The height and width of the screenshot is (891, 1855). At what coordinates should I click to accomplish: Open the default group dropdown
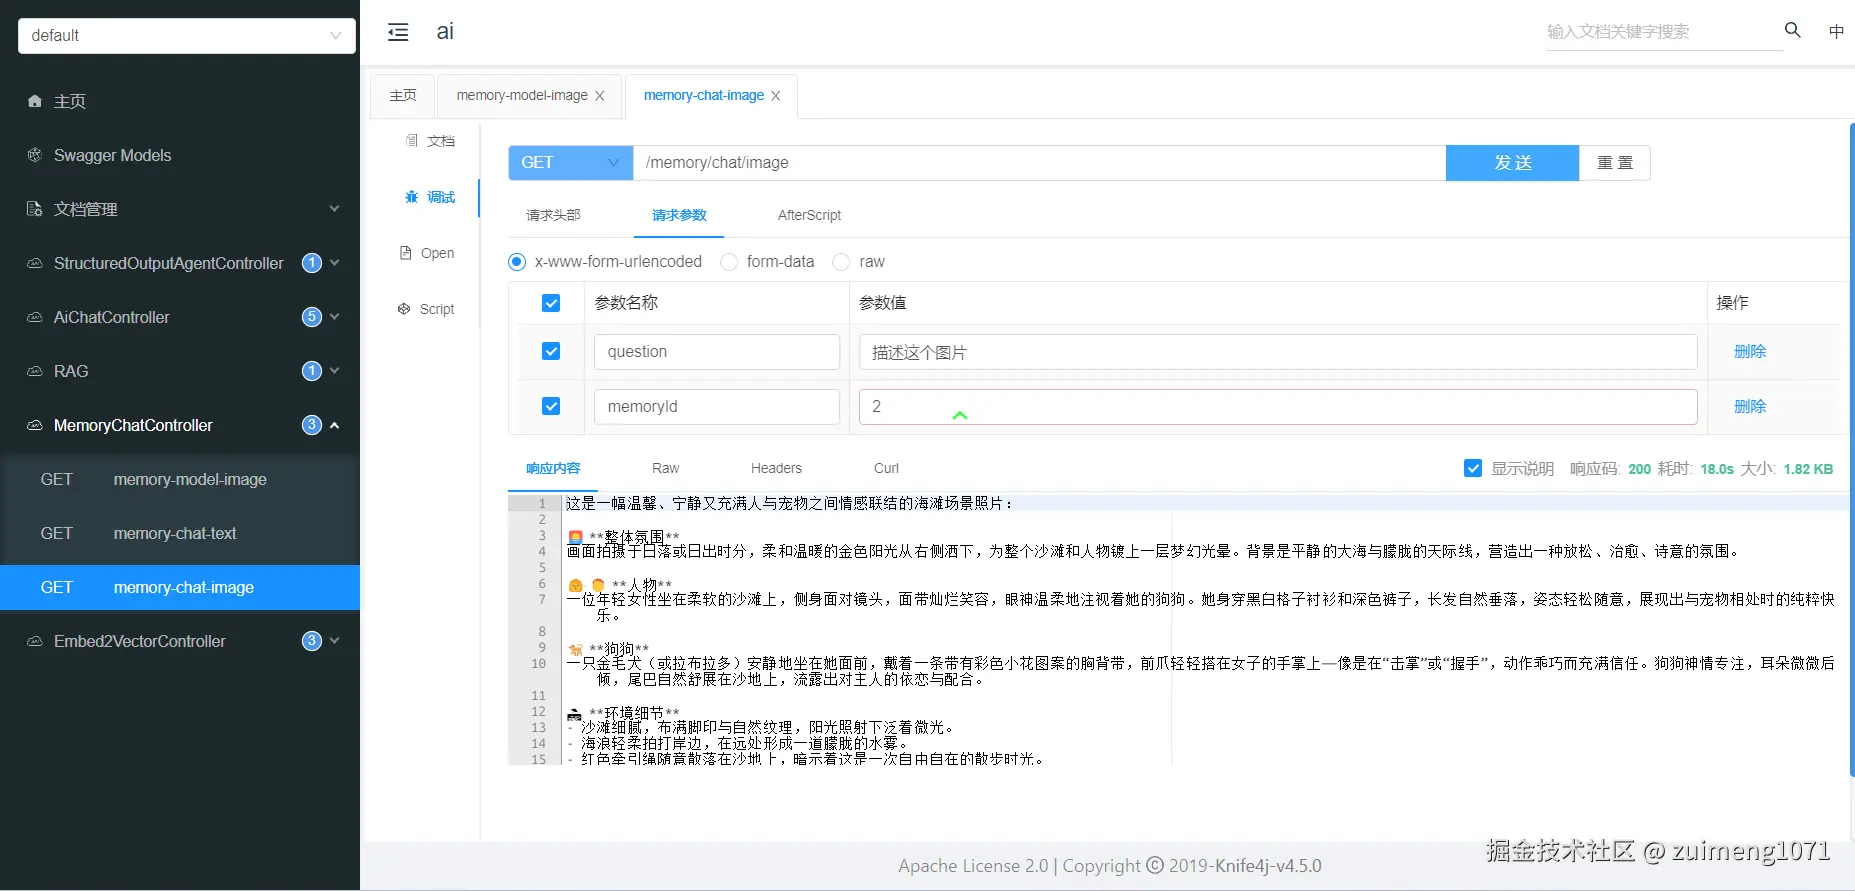click(x=187, y=35)
